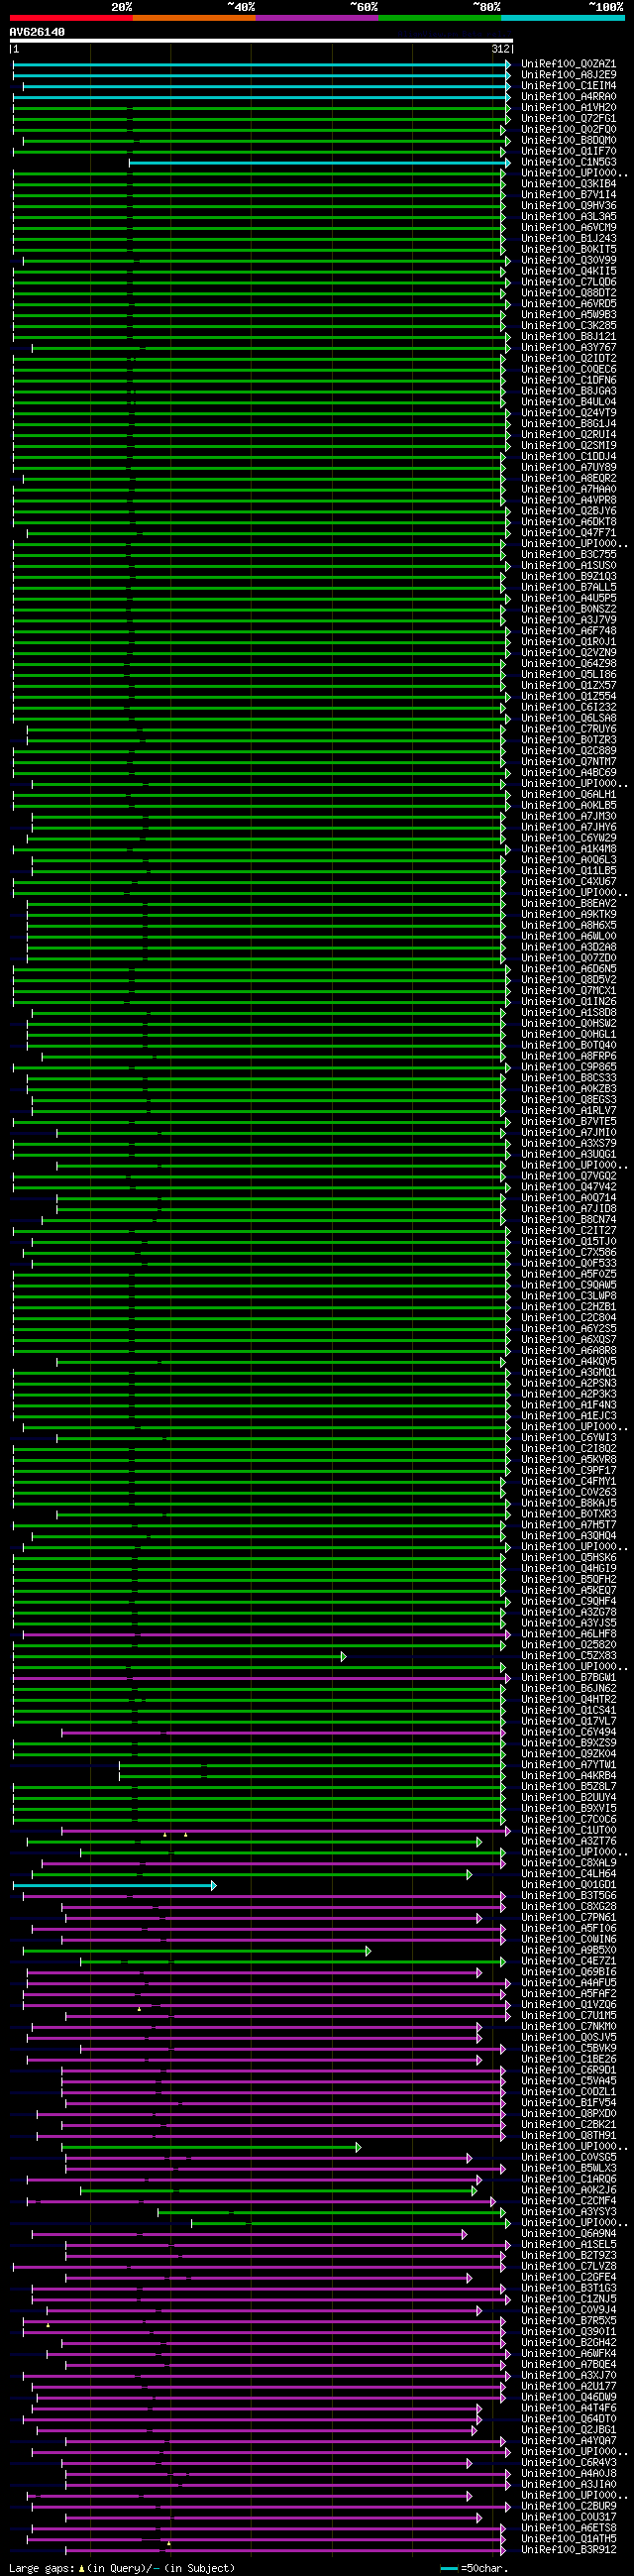Open hit UniRef100_A4RRA0
634x2576 pixels.
pyautogui.click(x=568, y=97)
